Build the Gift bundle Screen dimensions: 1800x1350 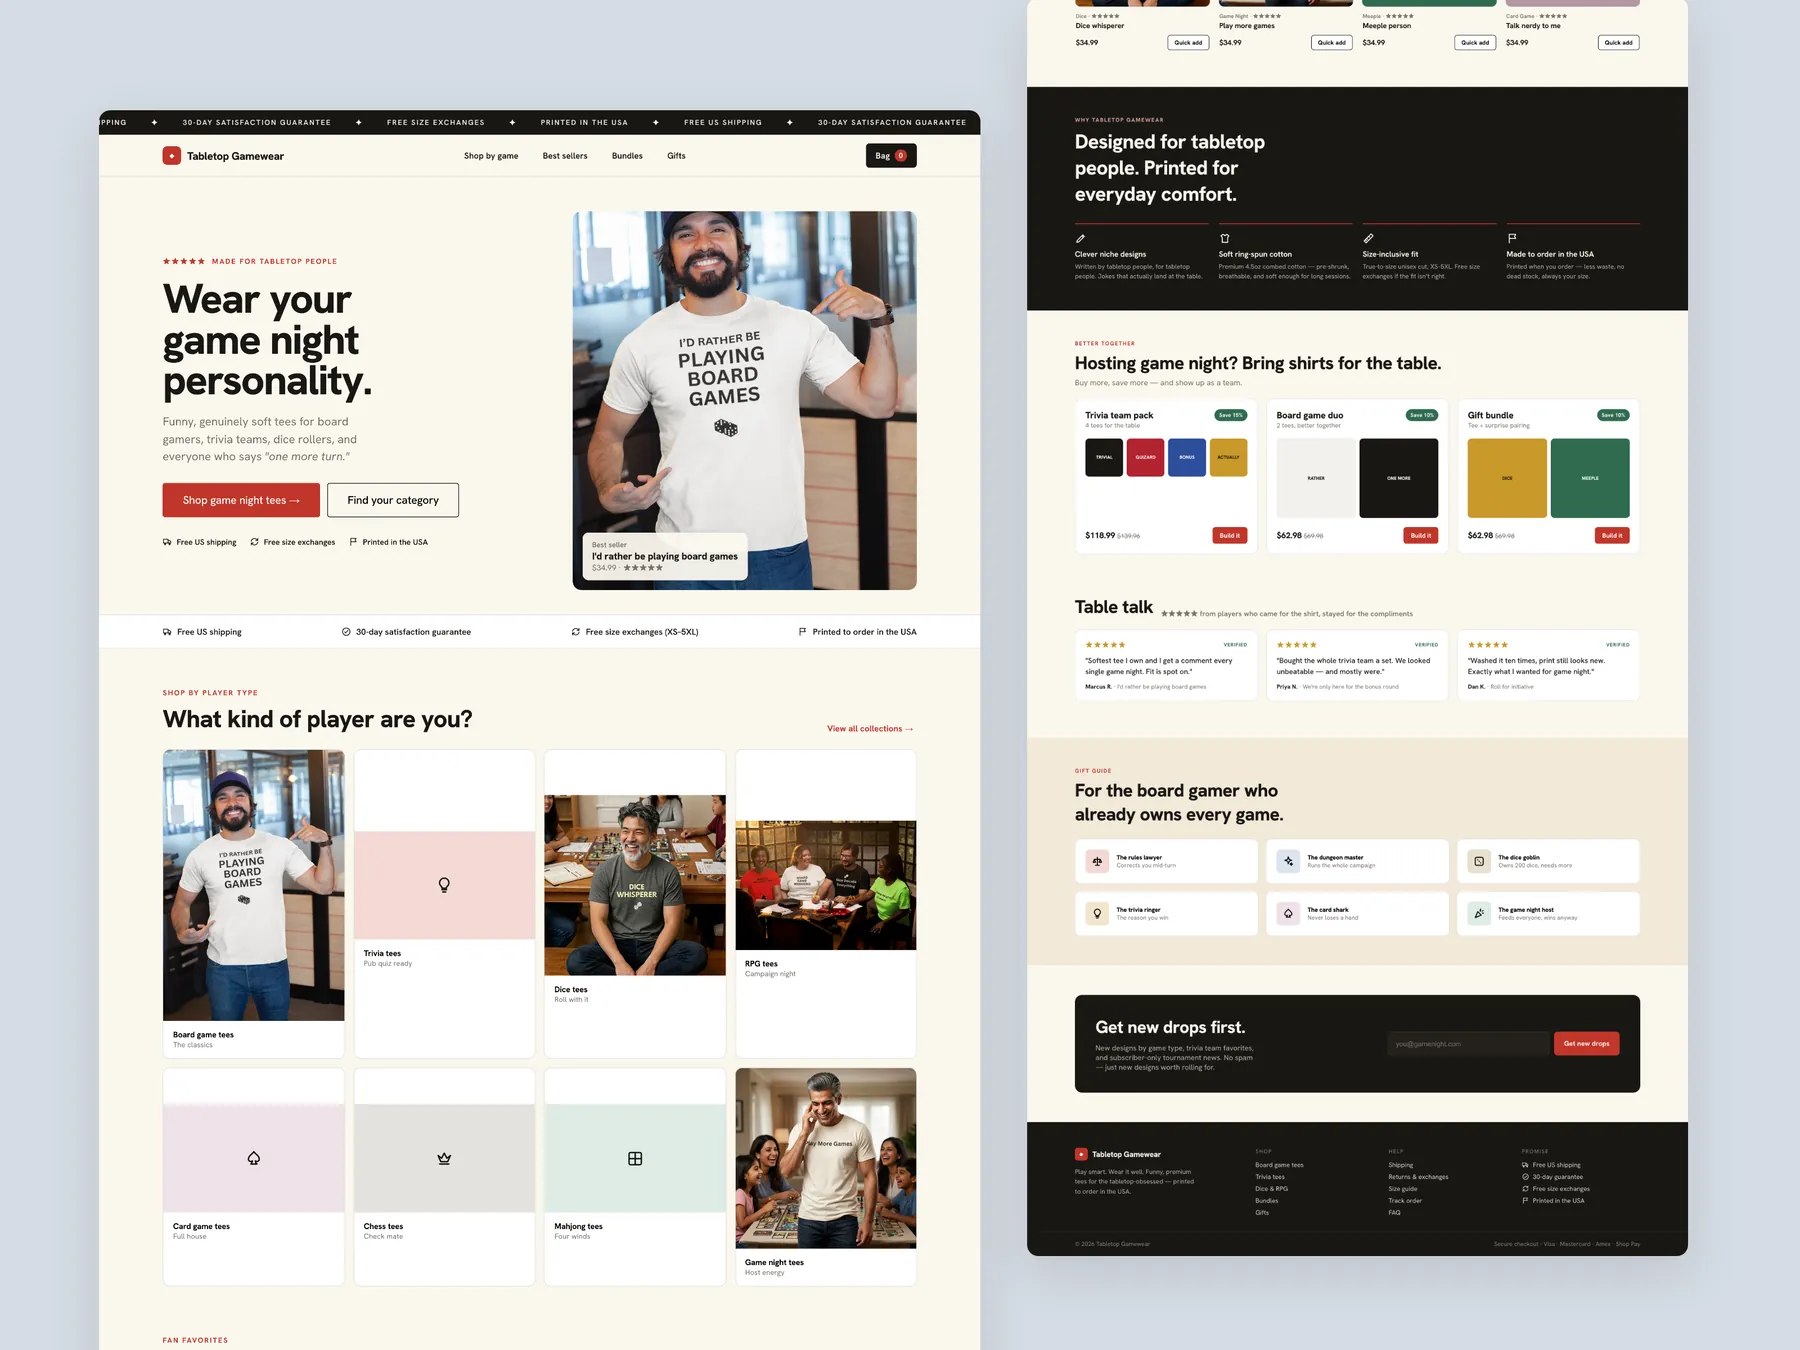pyautogui.click(x=1612, y=536)
